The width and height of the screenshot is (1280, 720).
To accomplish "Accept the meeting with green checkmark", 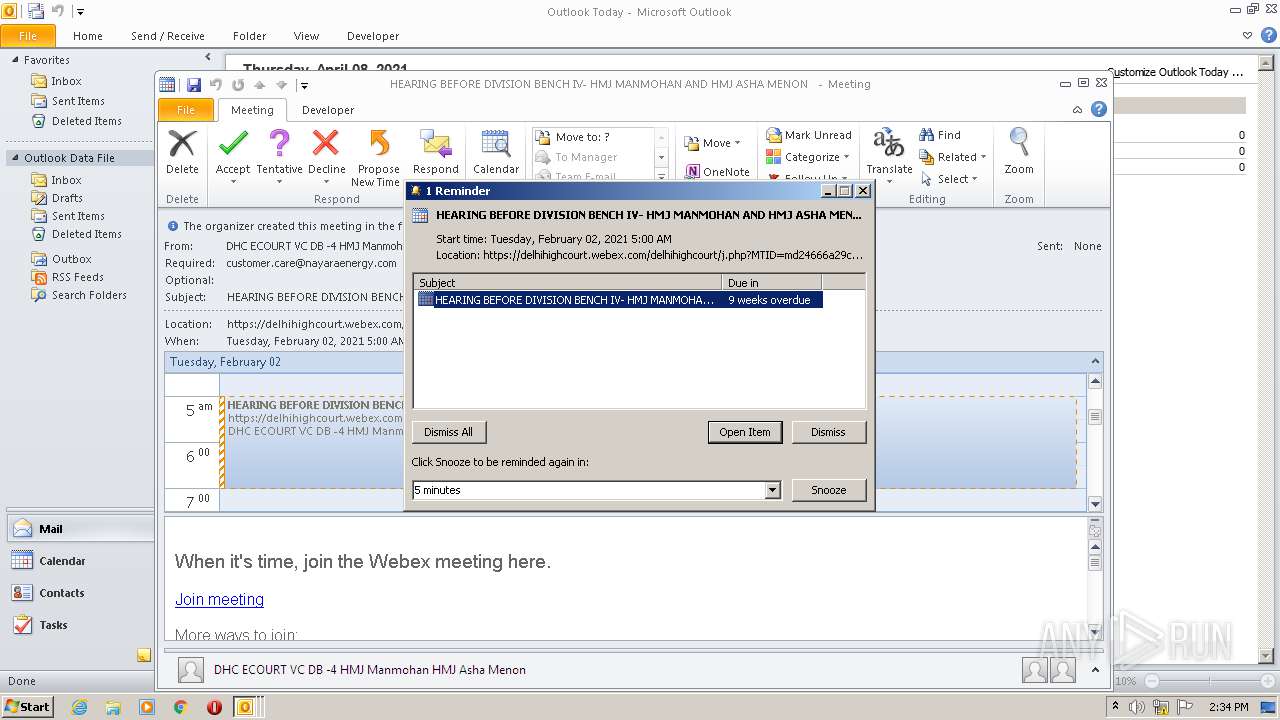I will tap(233, 153).
